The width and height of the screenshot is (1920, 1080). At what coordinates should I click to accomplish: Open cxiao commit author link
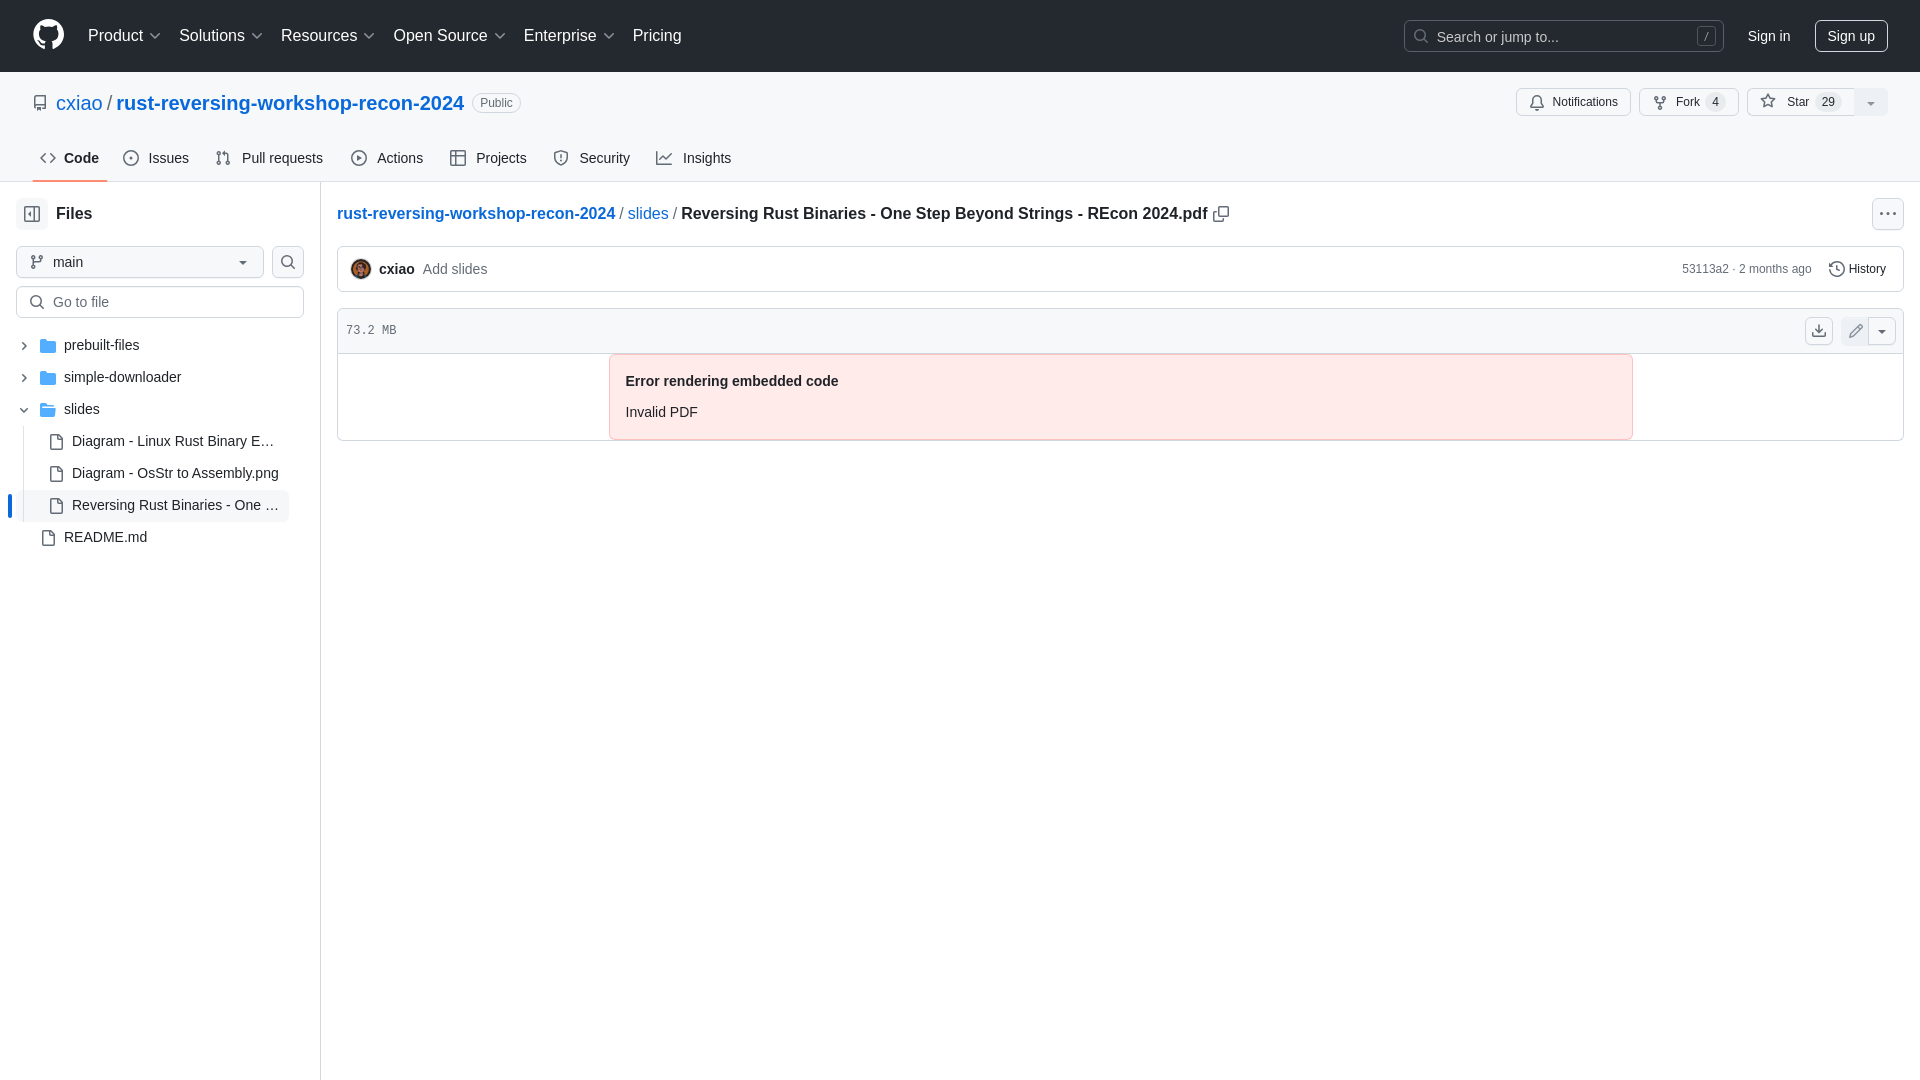pos(397,269)
